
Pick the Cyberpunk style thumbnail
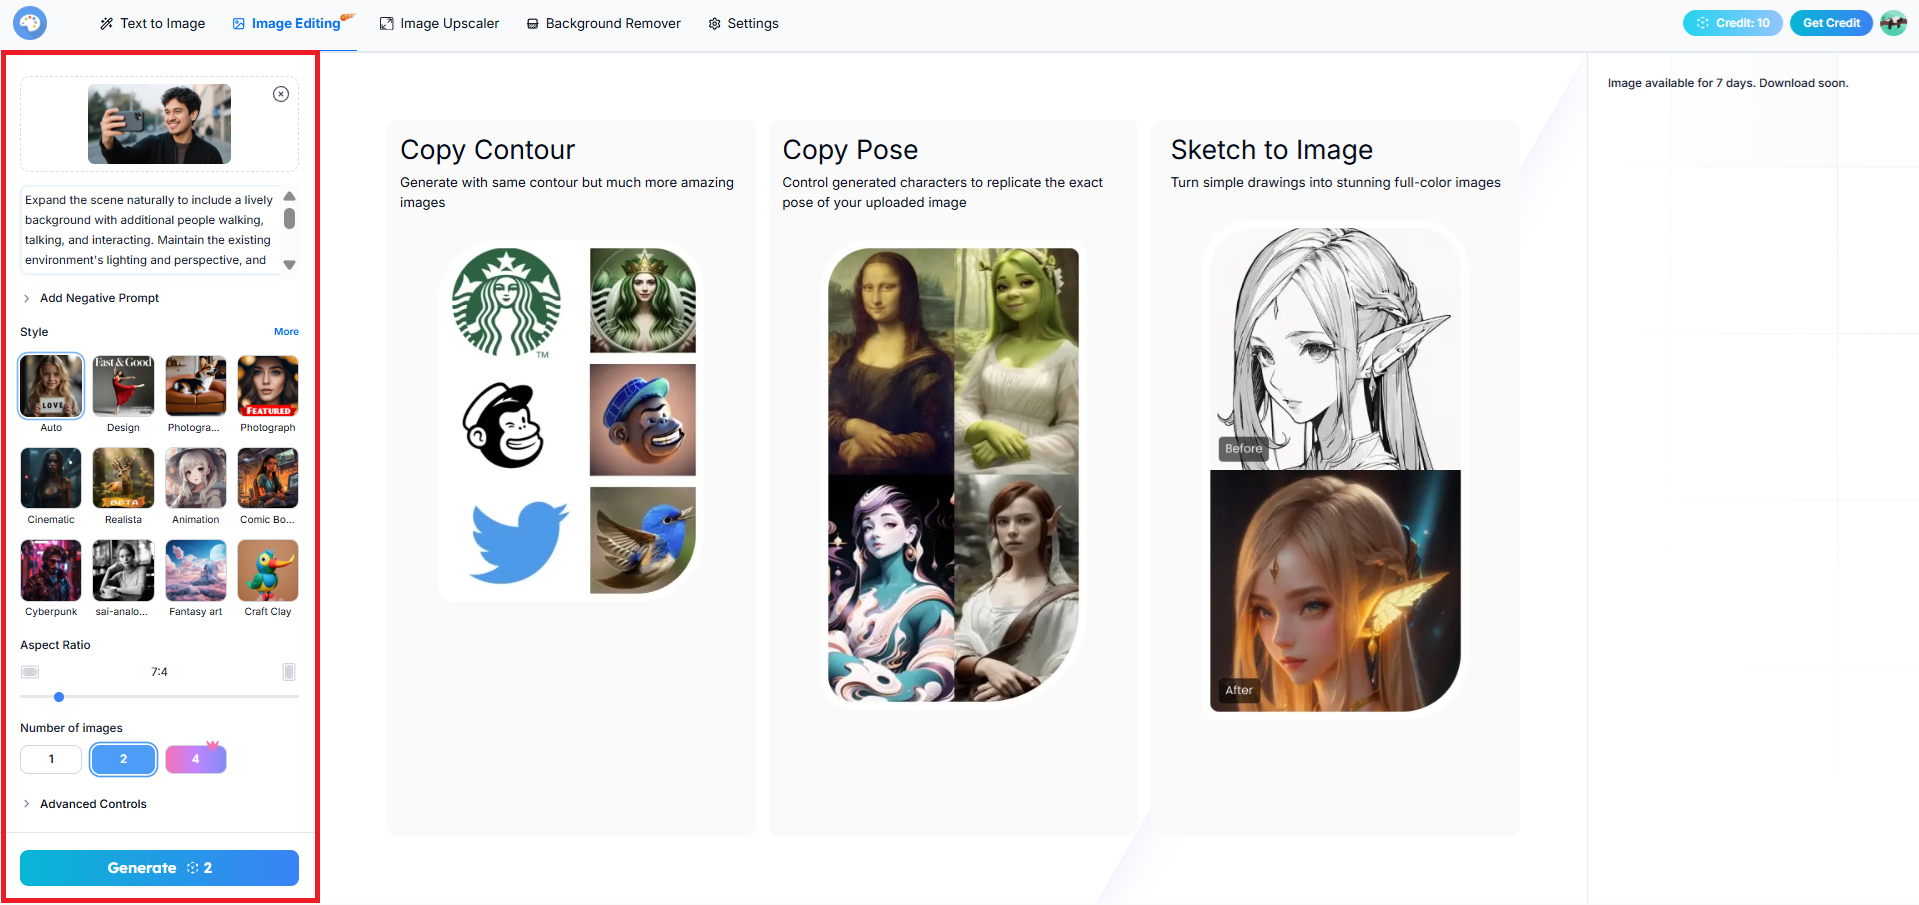51,570
